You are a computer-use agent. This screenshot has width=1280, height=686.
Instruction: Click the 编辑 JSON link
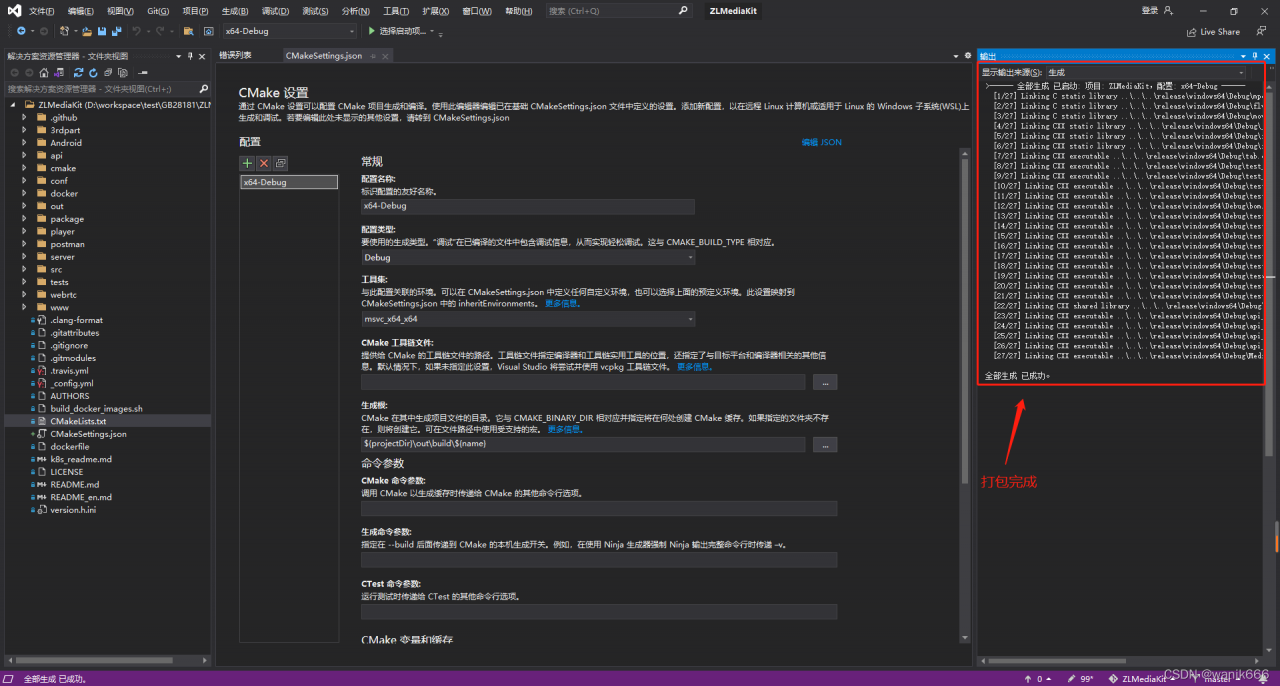pyautogui.click(x=821, y=143)
